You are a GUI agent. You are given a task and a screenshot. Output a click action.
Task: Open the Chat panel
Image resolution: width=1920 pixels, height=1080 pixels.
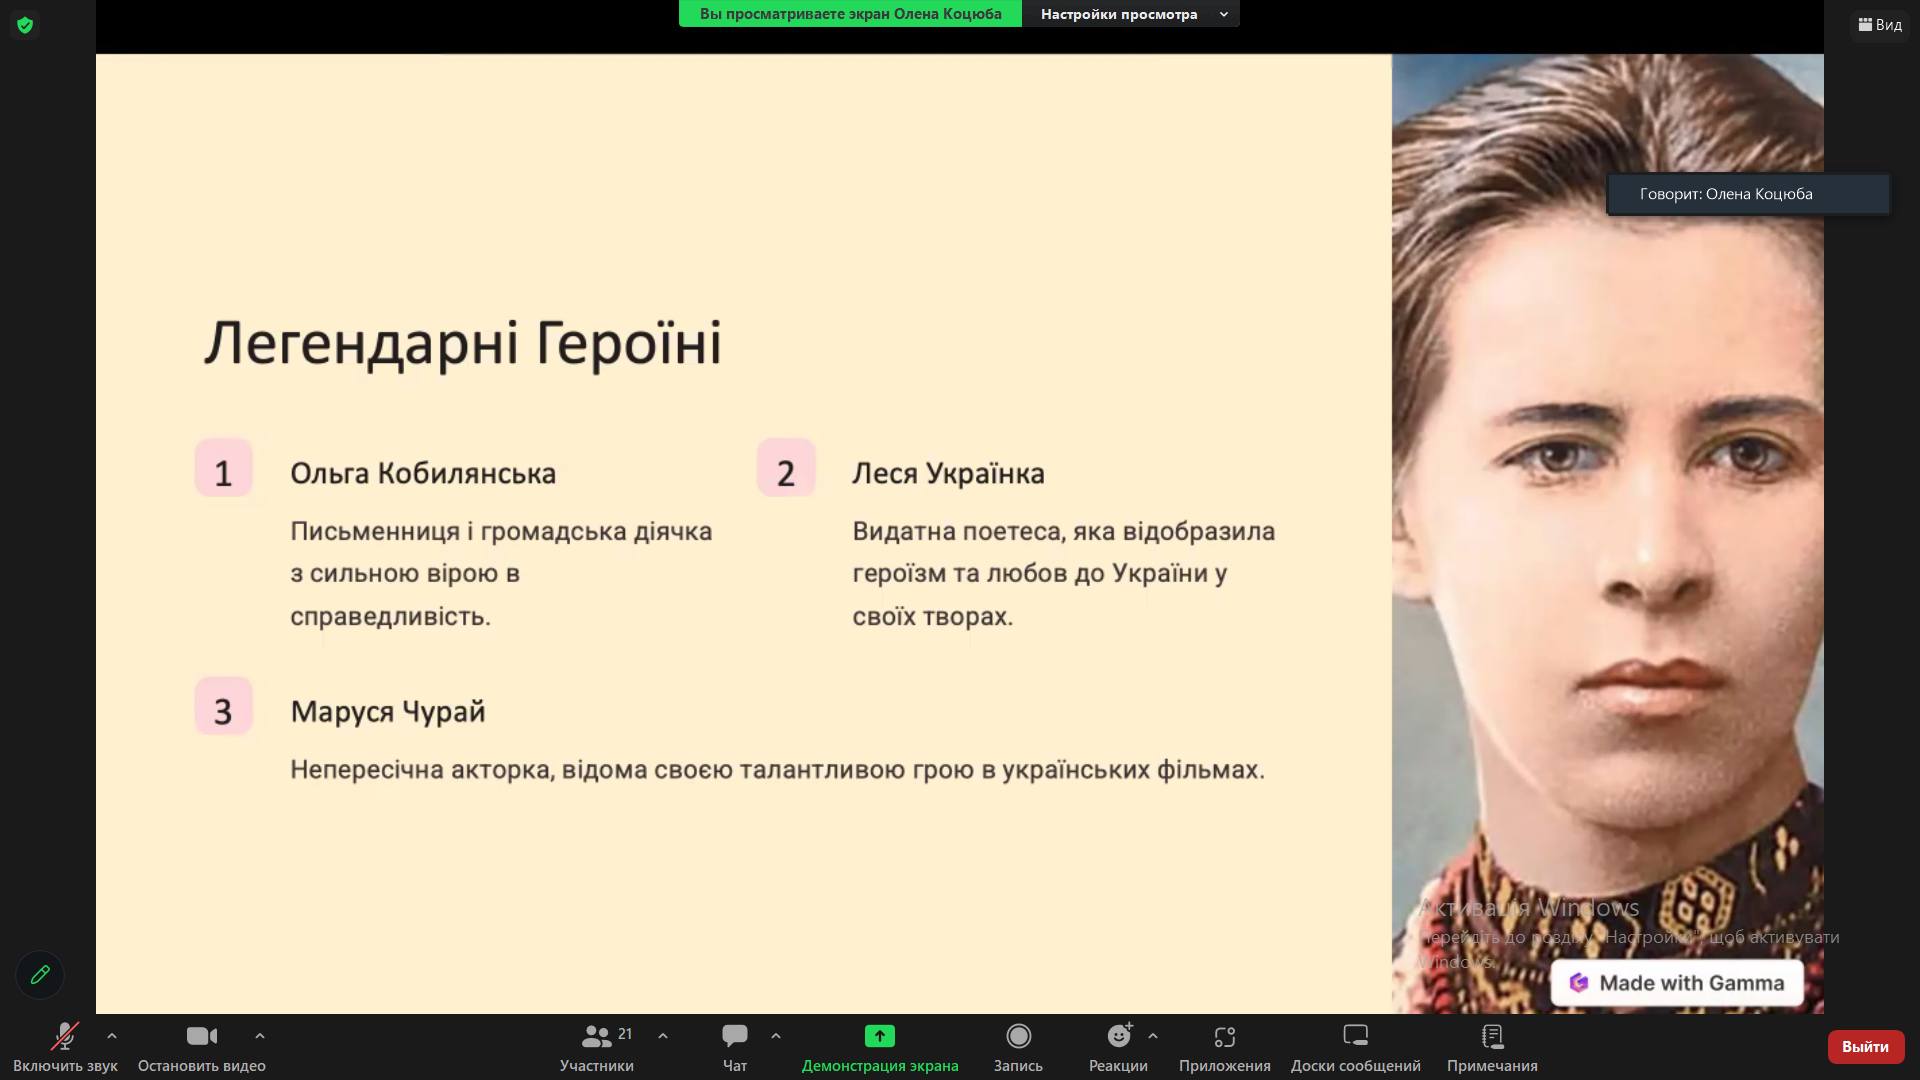[735, 1046]
